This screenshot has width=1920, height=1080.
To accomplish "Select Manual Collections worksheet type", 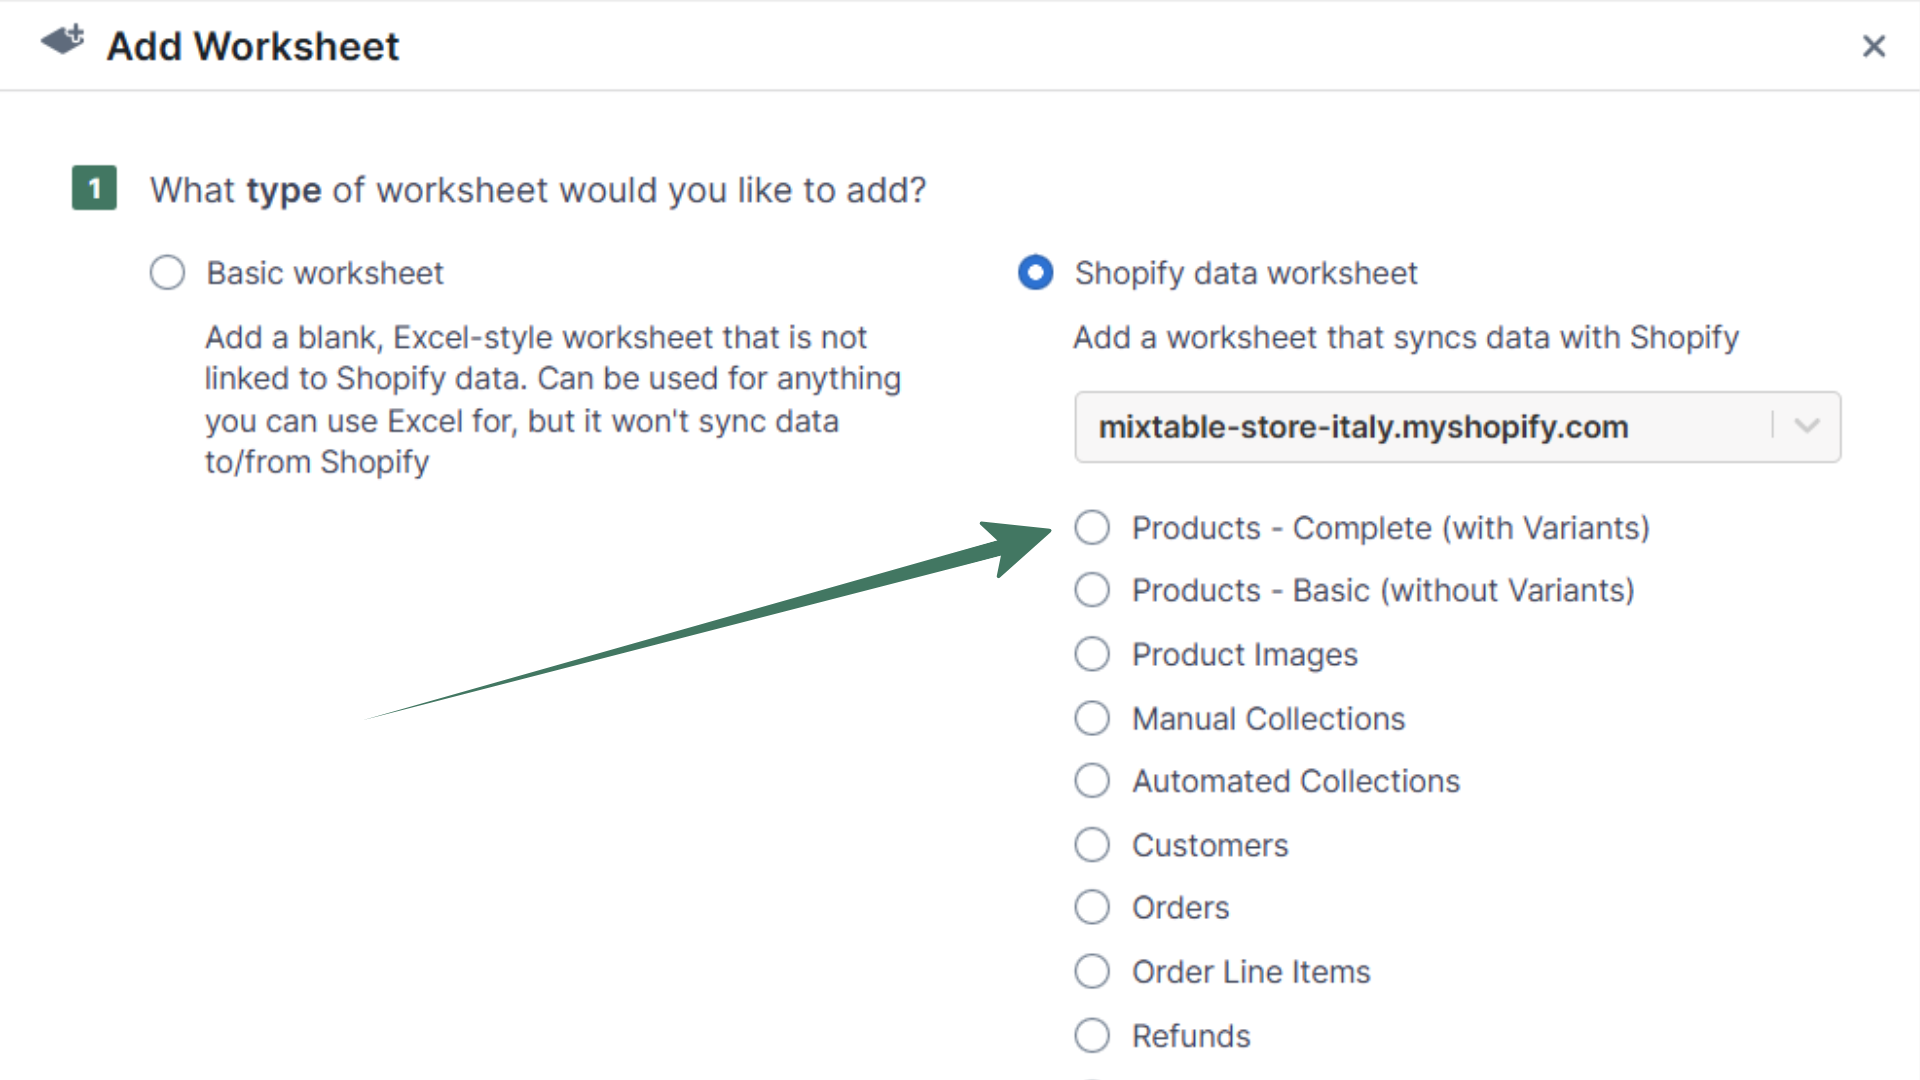I will (x=1092, y=718).
